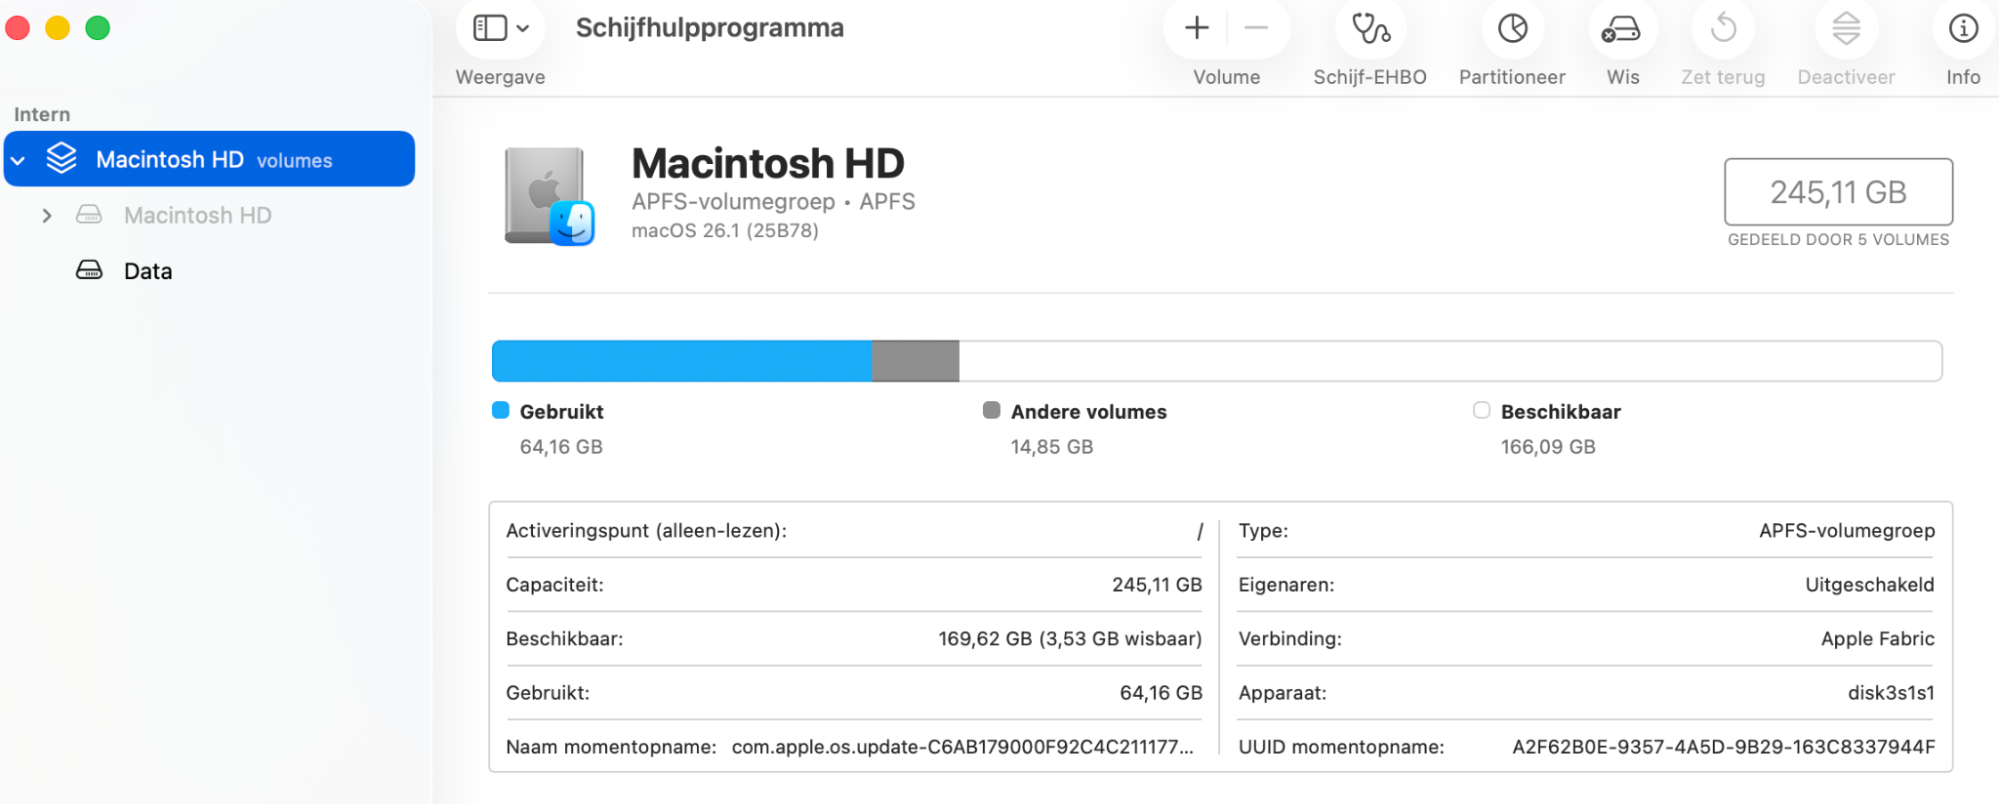
Task: Open the Weergave dropdown chevron
Action: coord(522,28)
